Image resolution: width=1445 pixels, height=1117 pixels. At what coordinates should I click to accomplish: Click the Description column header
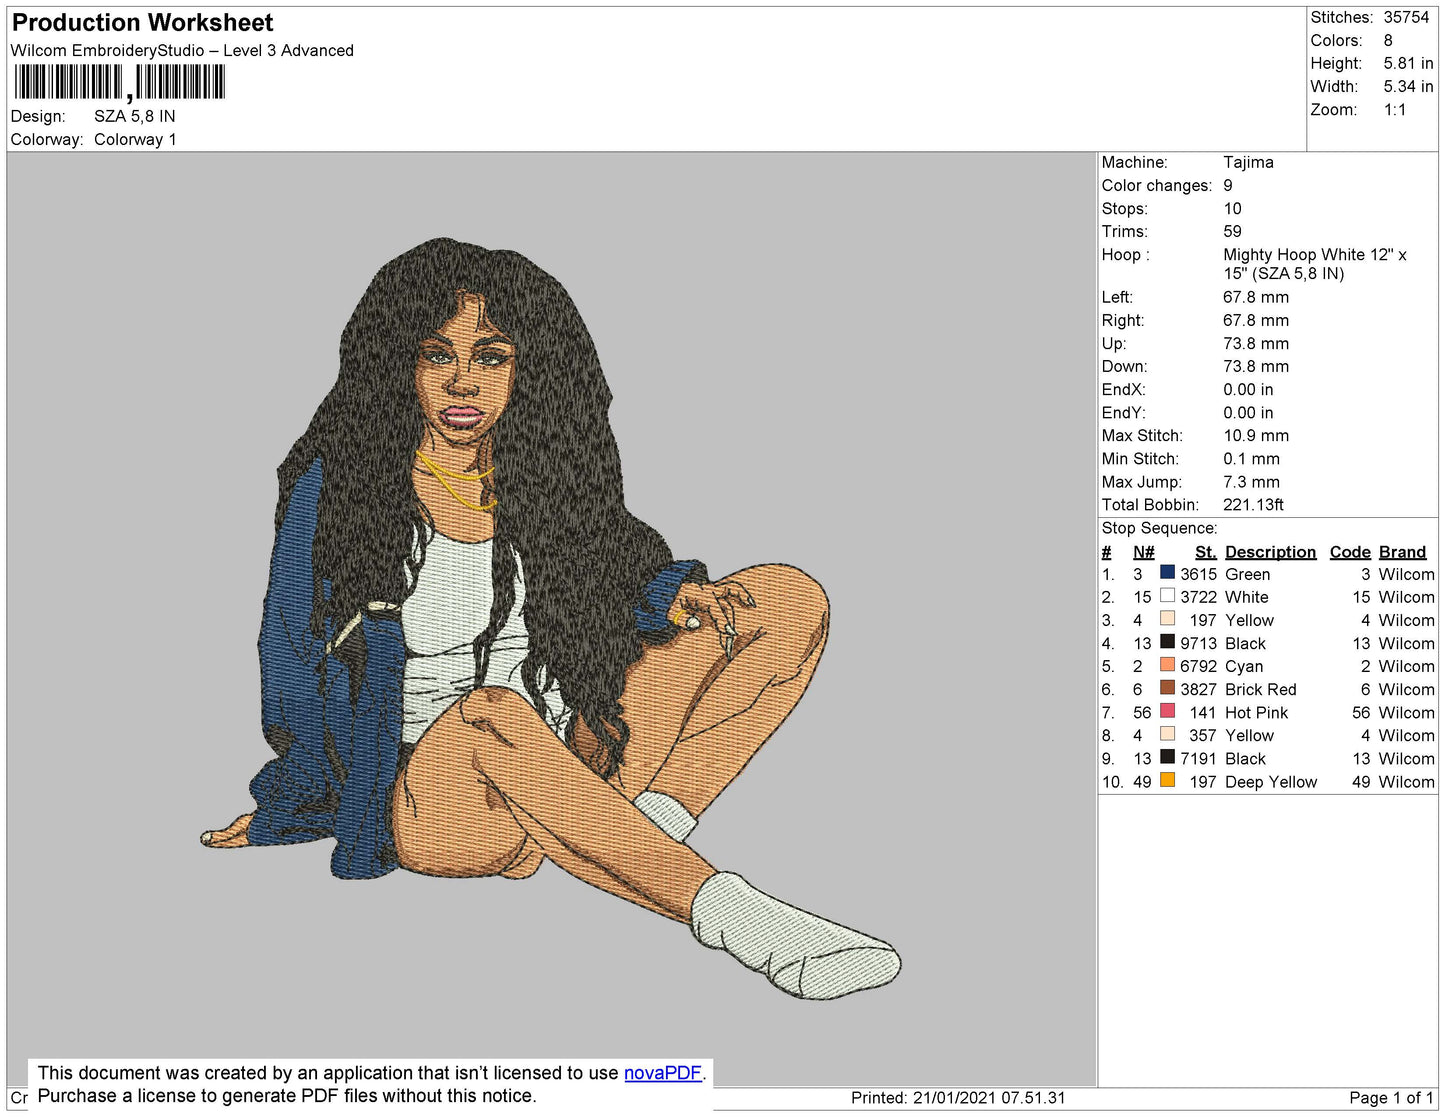tap(1270, 551)
